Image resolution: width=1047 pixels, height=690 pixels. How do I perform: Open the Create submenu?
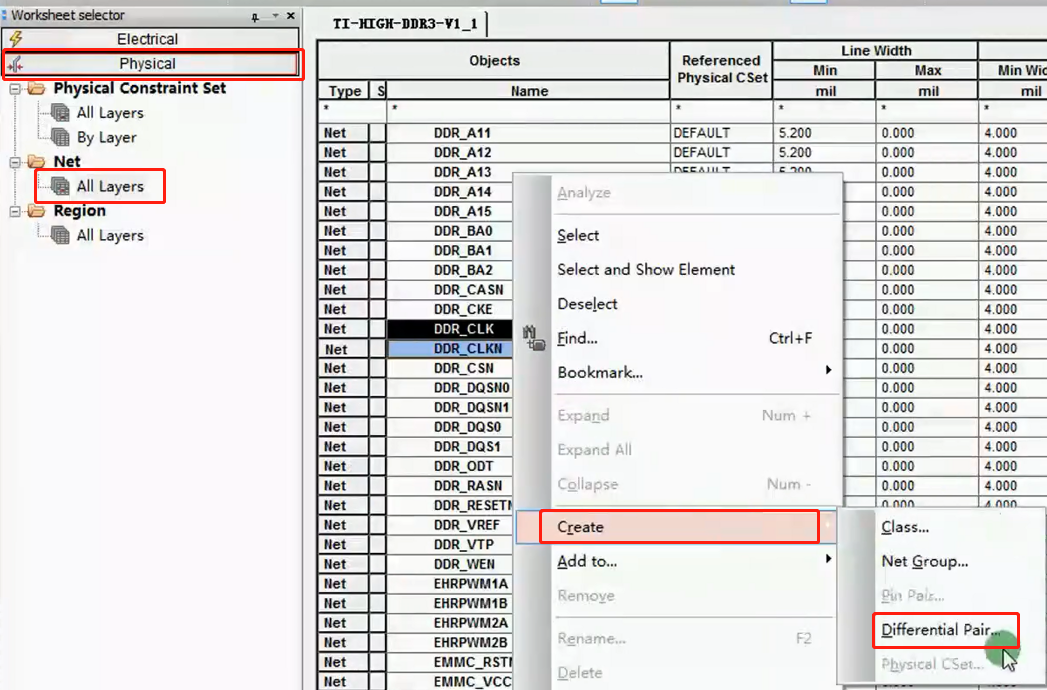click(x=678, y=527)
